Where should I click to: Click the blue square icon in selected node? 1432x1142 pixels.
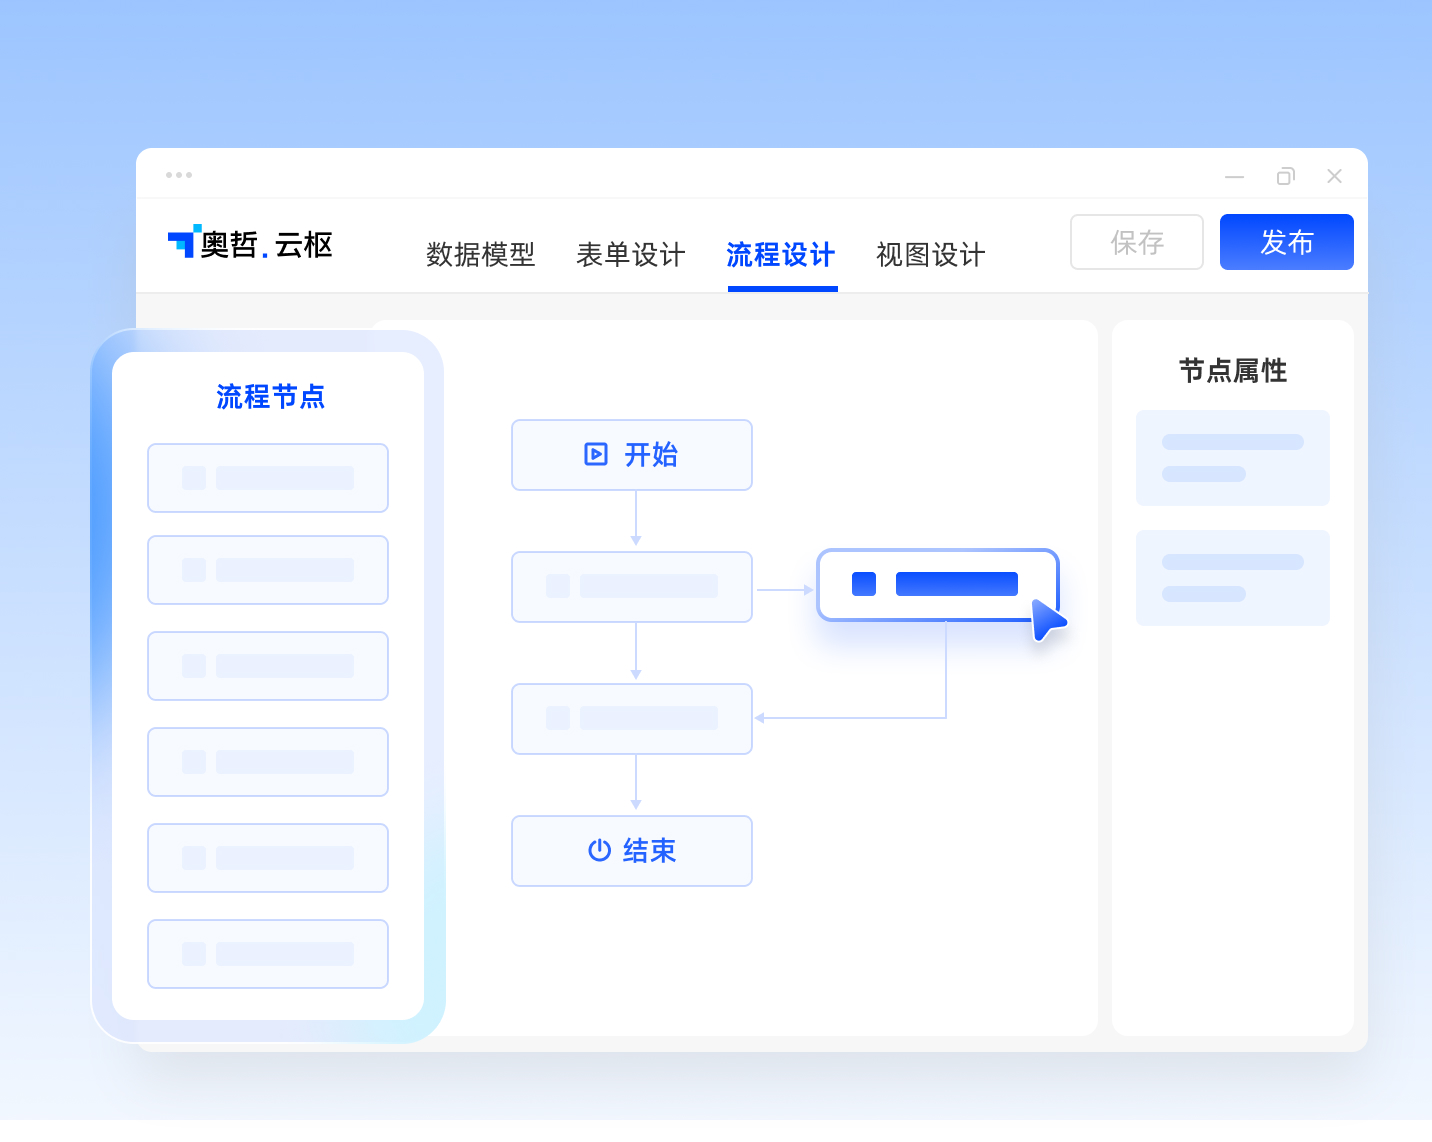pos(864,584)
